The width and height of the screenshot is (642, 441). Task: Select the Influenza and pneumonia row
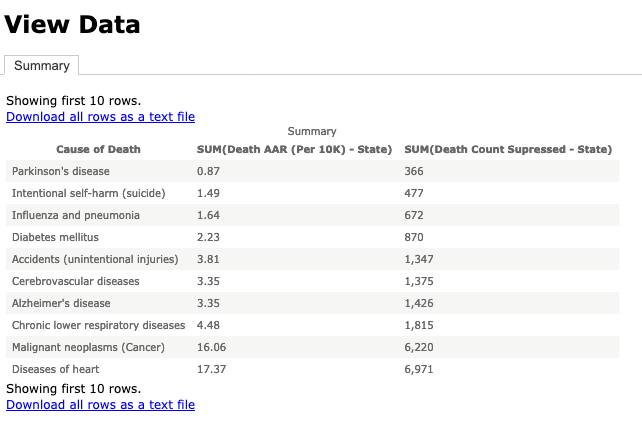[312, 215]
